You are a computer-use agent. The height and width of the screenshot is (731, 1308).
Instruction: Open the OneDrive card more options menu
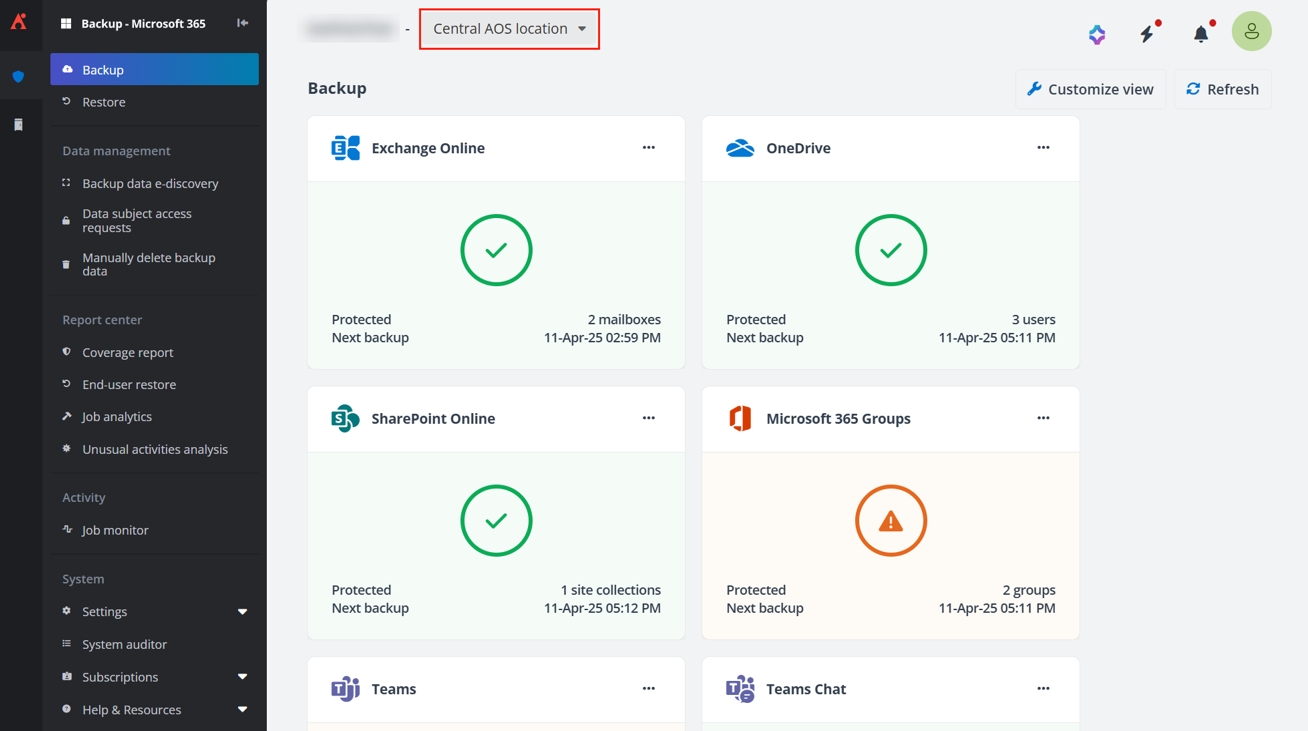click(x=1043, y=148)
